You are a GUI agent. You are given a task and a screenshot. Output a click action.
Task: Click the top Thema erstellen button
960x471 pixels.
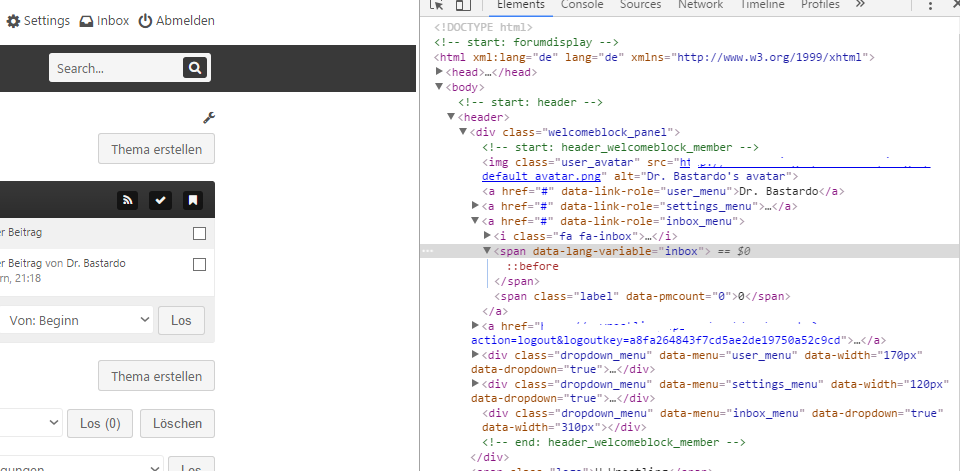pyautogui.click(x=156, y=150)
